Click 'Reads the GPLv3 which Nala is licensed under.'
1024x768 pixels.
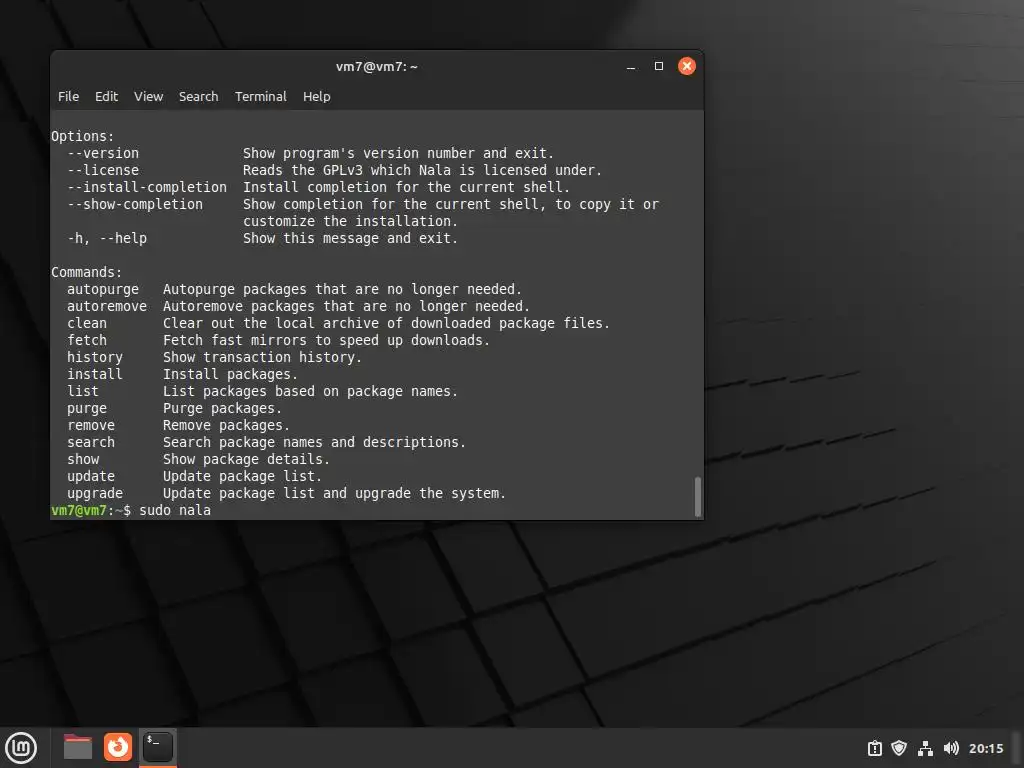pyautogui.click(x=423, y=170)
